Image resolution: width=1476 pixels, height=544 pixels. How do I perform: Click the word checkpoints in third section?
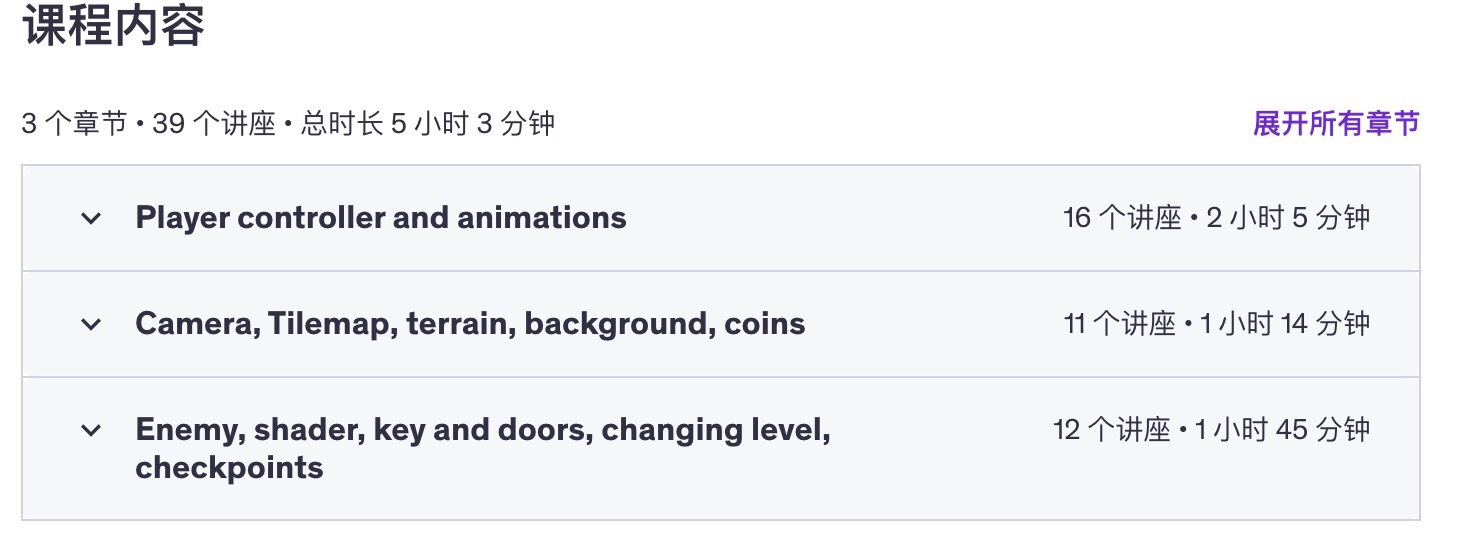(x=229, y=468)
